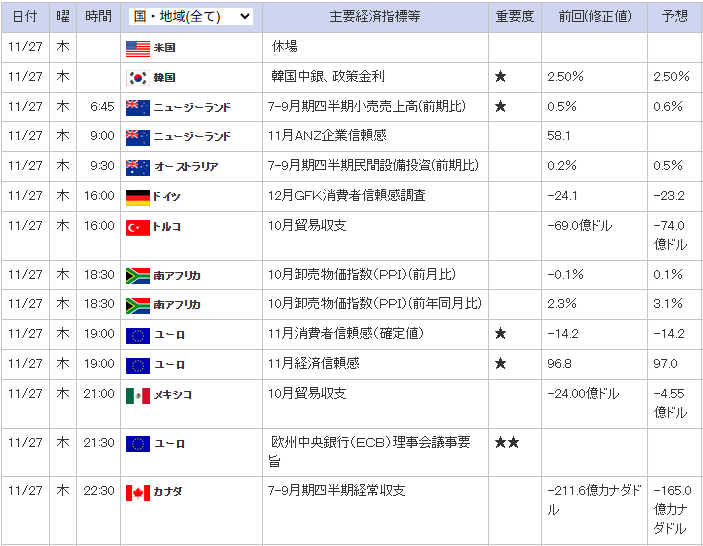Click the star rating for 韓国中銀、政策金利
This screenshot has height=546, width=703.
(x=500, y=77)
